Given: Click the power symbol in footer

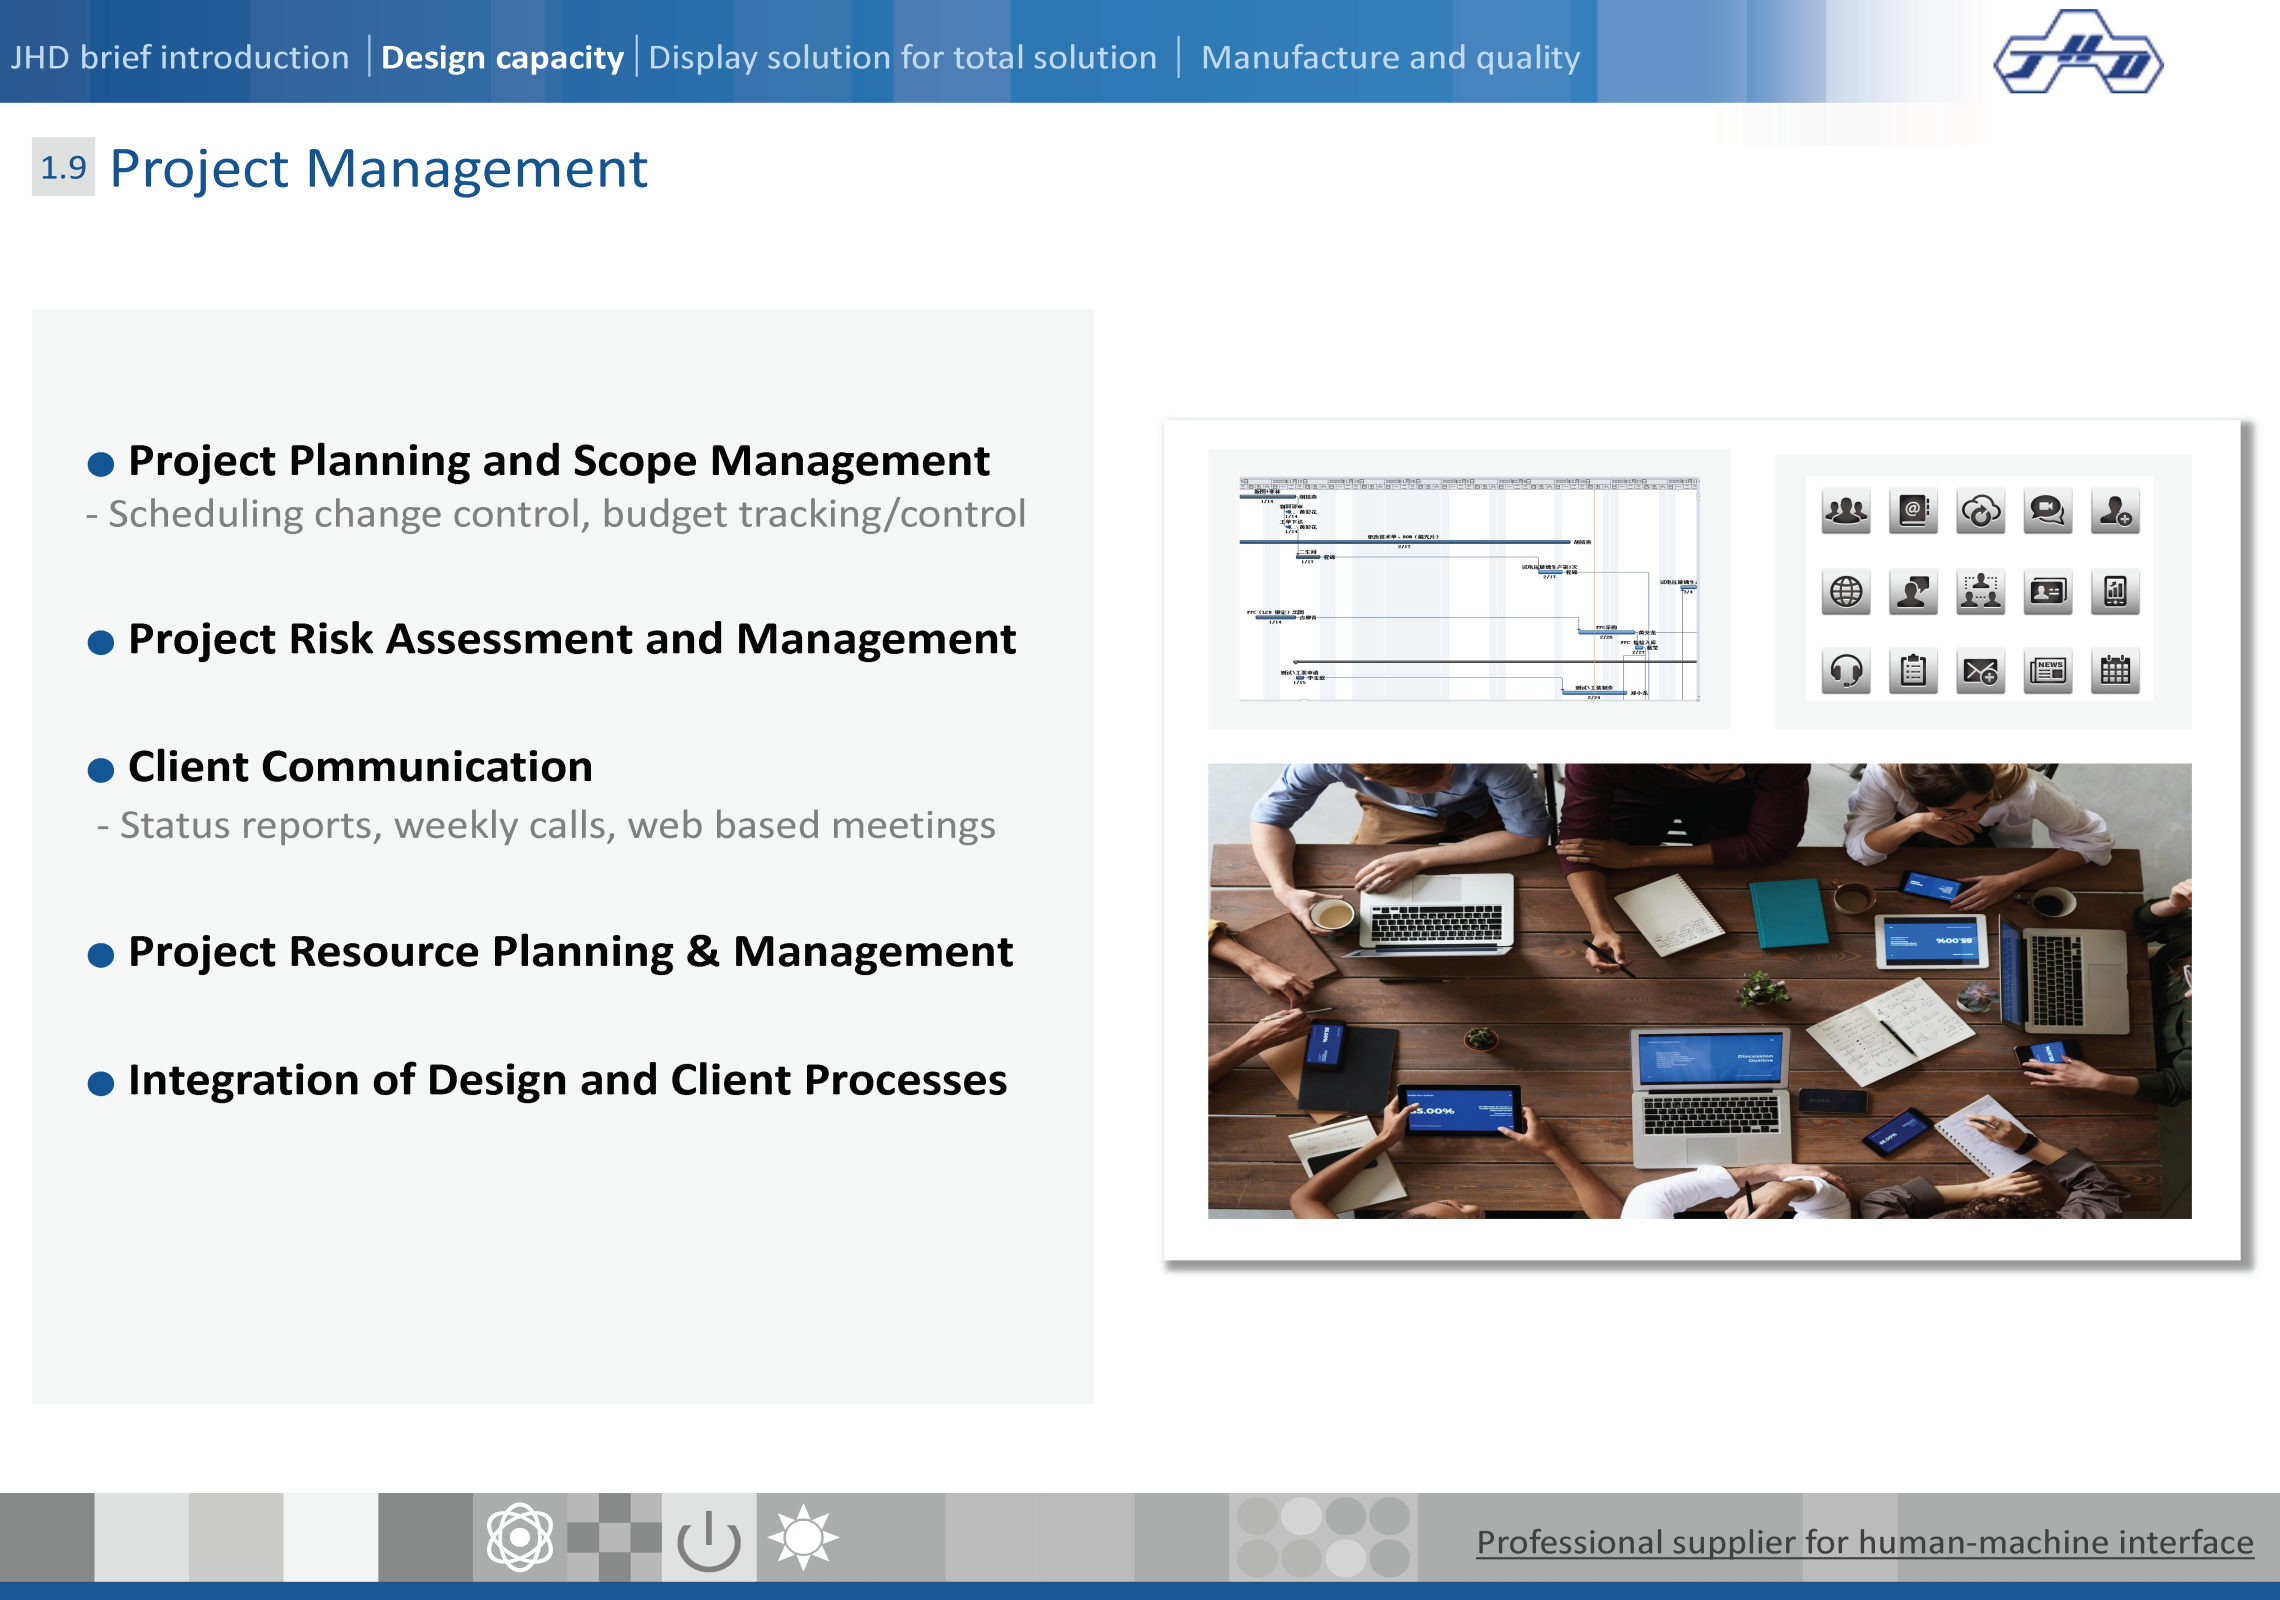Looking at the screenshot, I should [709, 1539].
